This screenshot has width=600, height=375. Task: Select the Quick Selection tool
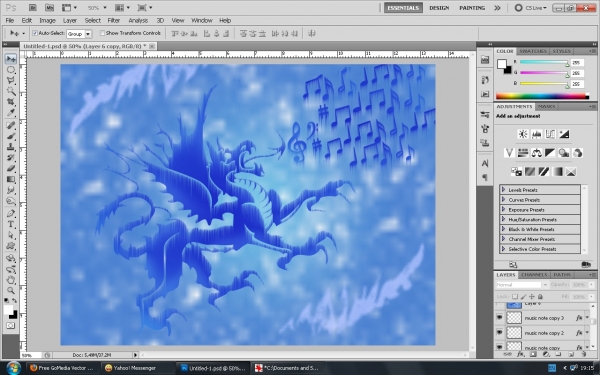click(x=11, y=91)
